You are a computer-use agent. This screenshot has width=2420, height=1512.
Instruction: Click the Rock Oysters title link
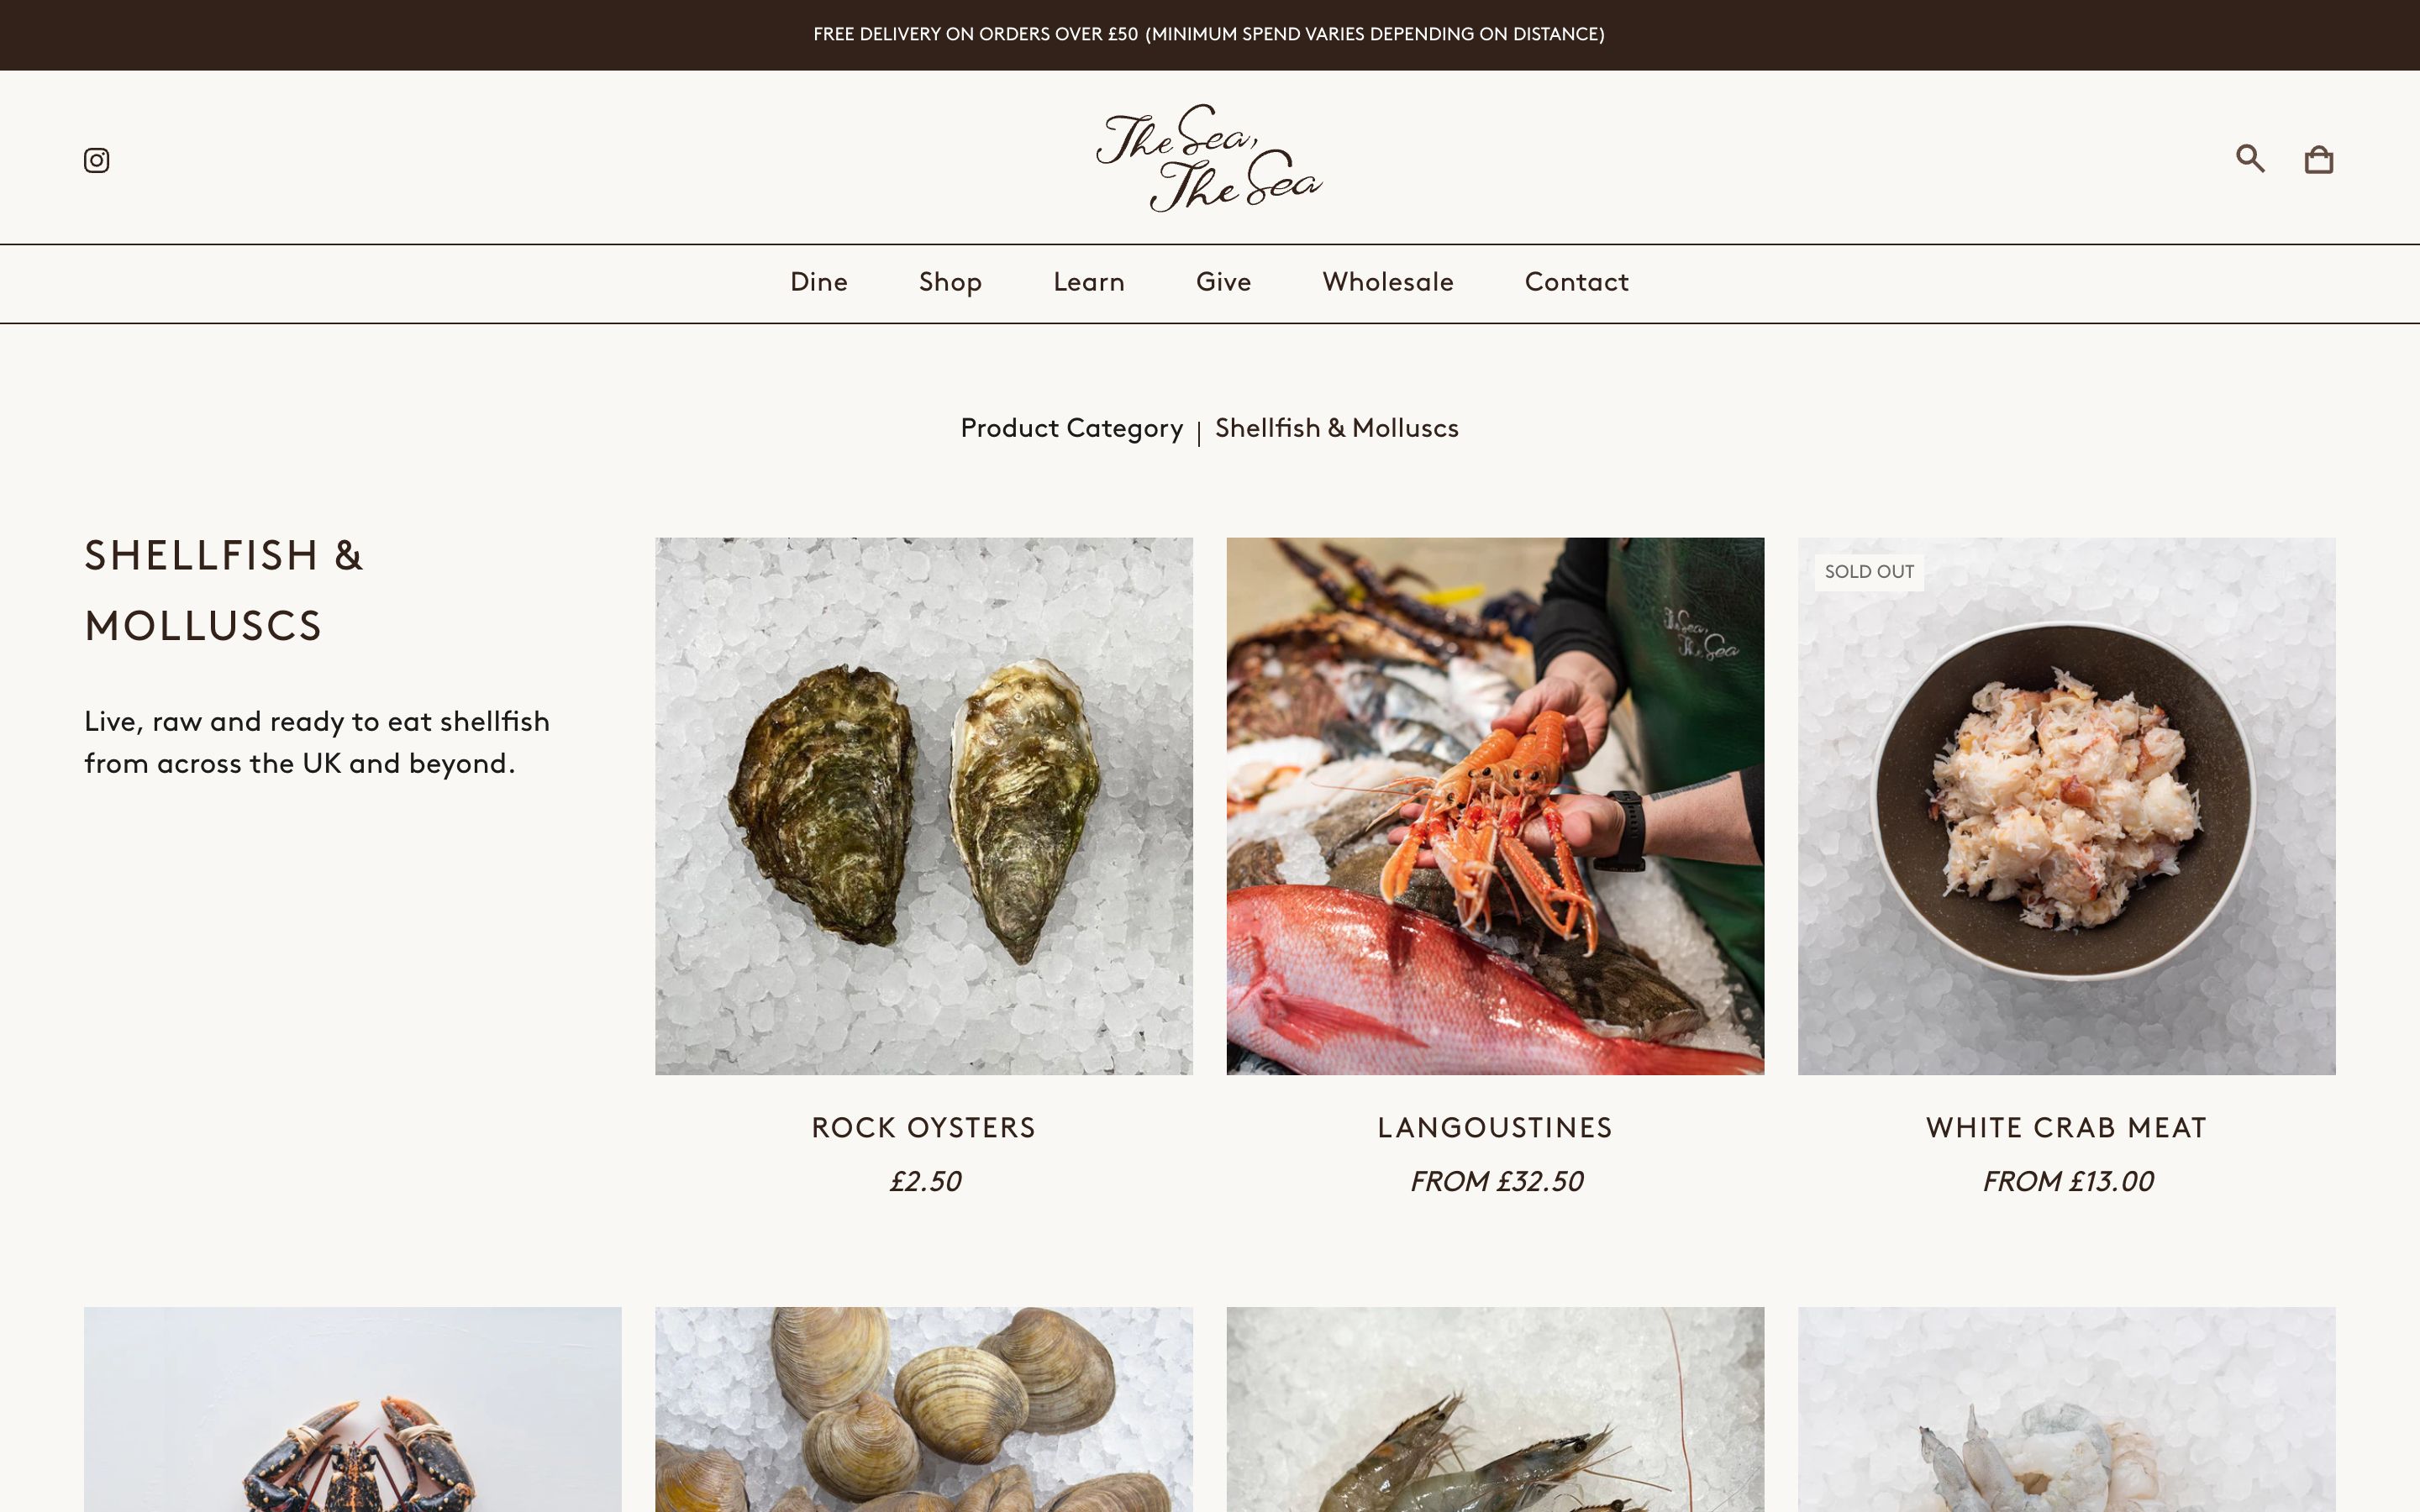(924, 1128)
